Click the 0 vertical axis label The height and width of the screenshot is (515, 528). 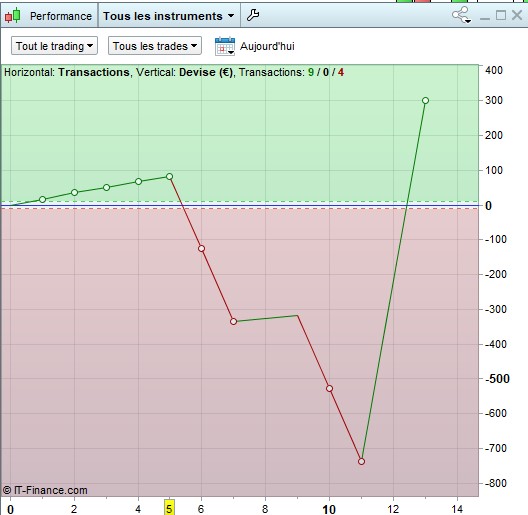[x=488, y=205]
